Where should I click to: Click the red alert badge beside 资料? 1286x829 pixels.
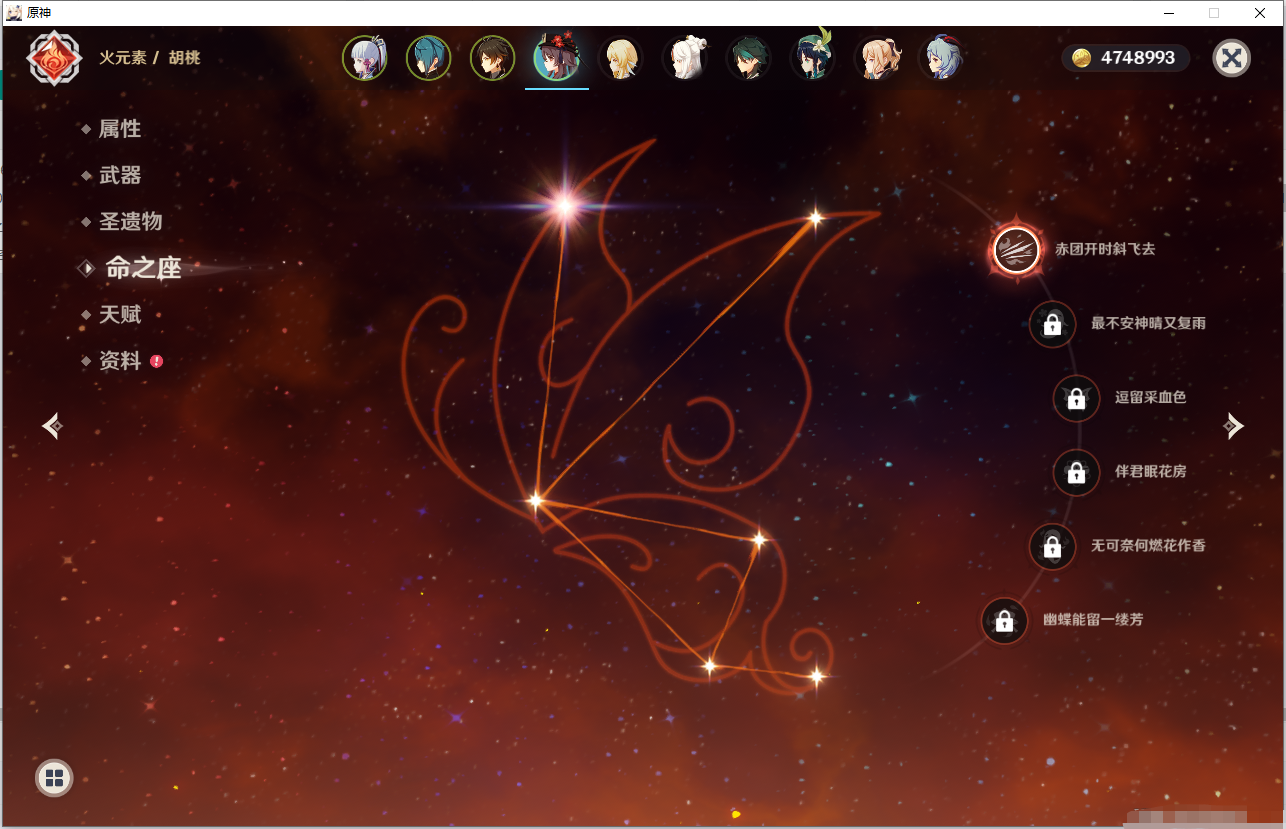click(156, 361)
